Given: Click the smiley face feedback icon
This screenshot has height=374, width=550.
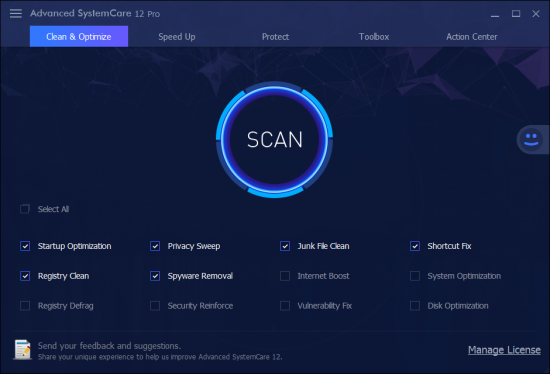Looking at the screenshot, I should point(531,139).
